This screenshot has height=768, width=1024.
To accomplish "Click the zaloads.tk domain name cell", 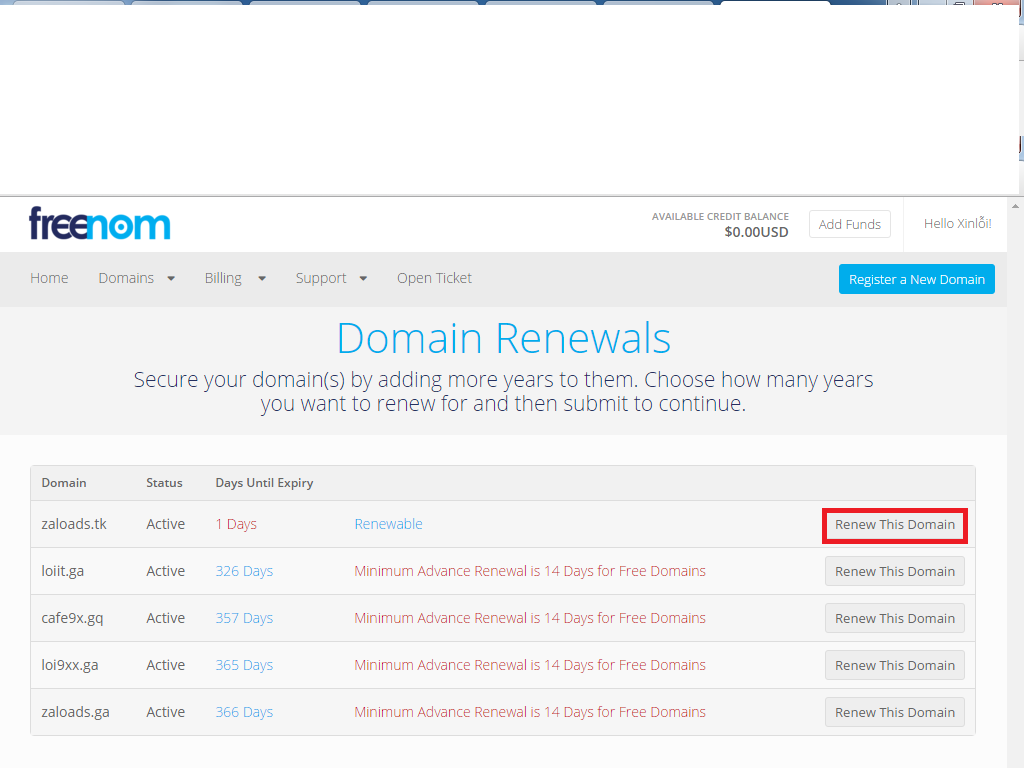I will (74, 524).
